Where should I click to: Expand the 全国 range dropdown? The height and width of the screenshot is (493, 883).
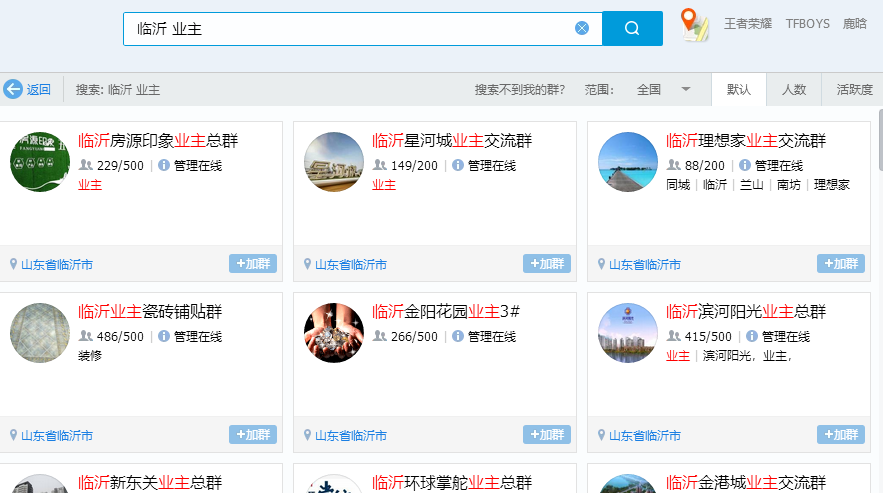tap(686, 89)
